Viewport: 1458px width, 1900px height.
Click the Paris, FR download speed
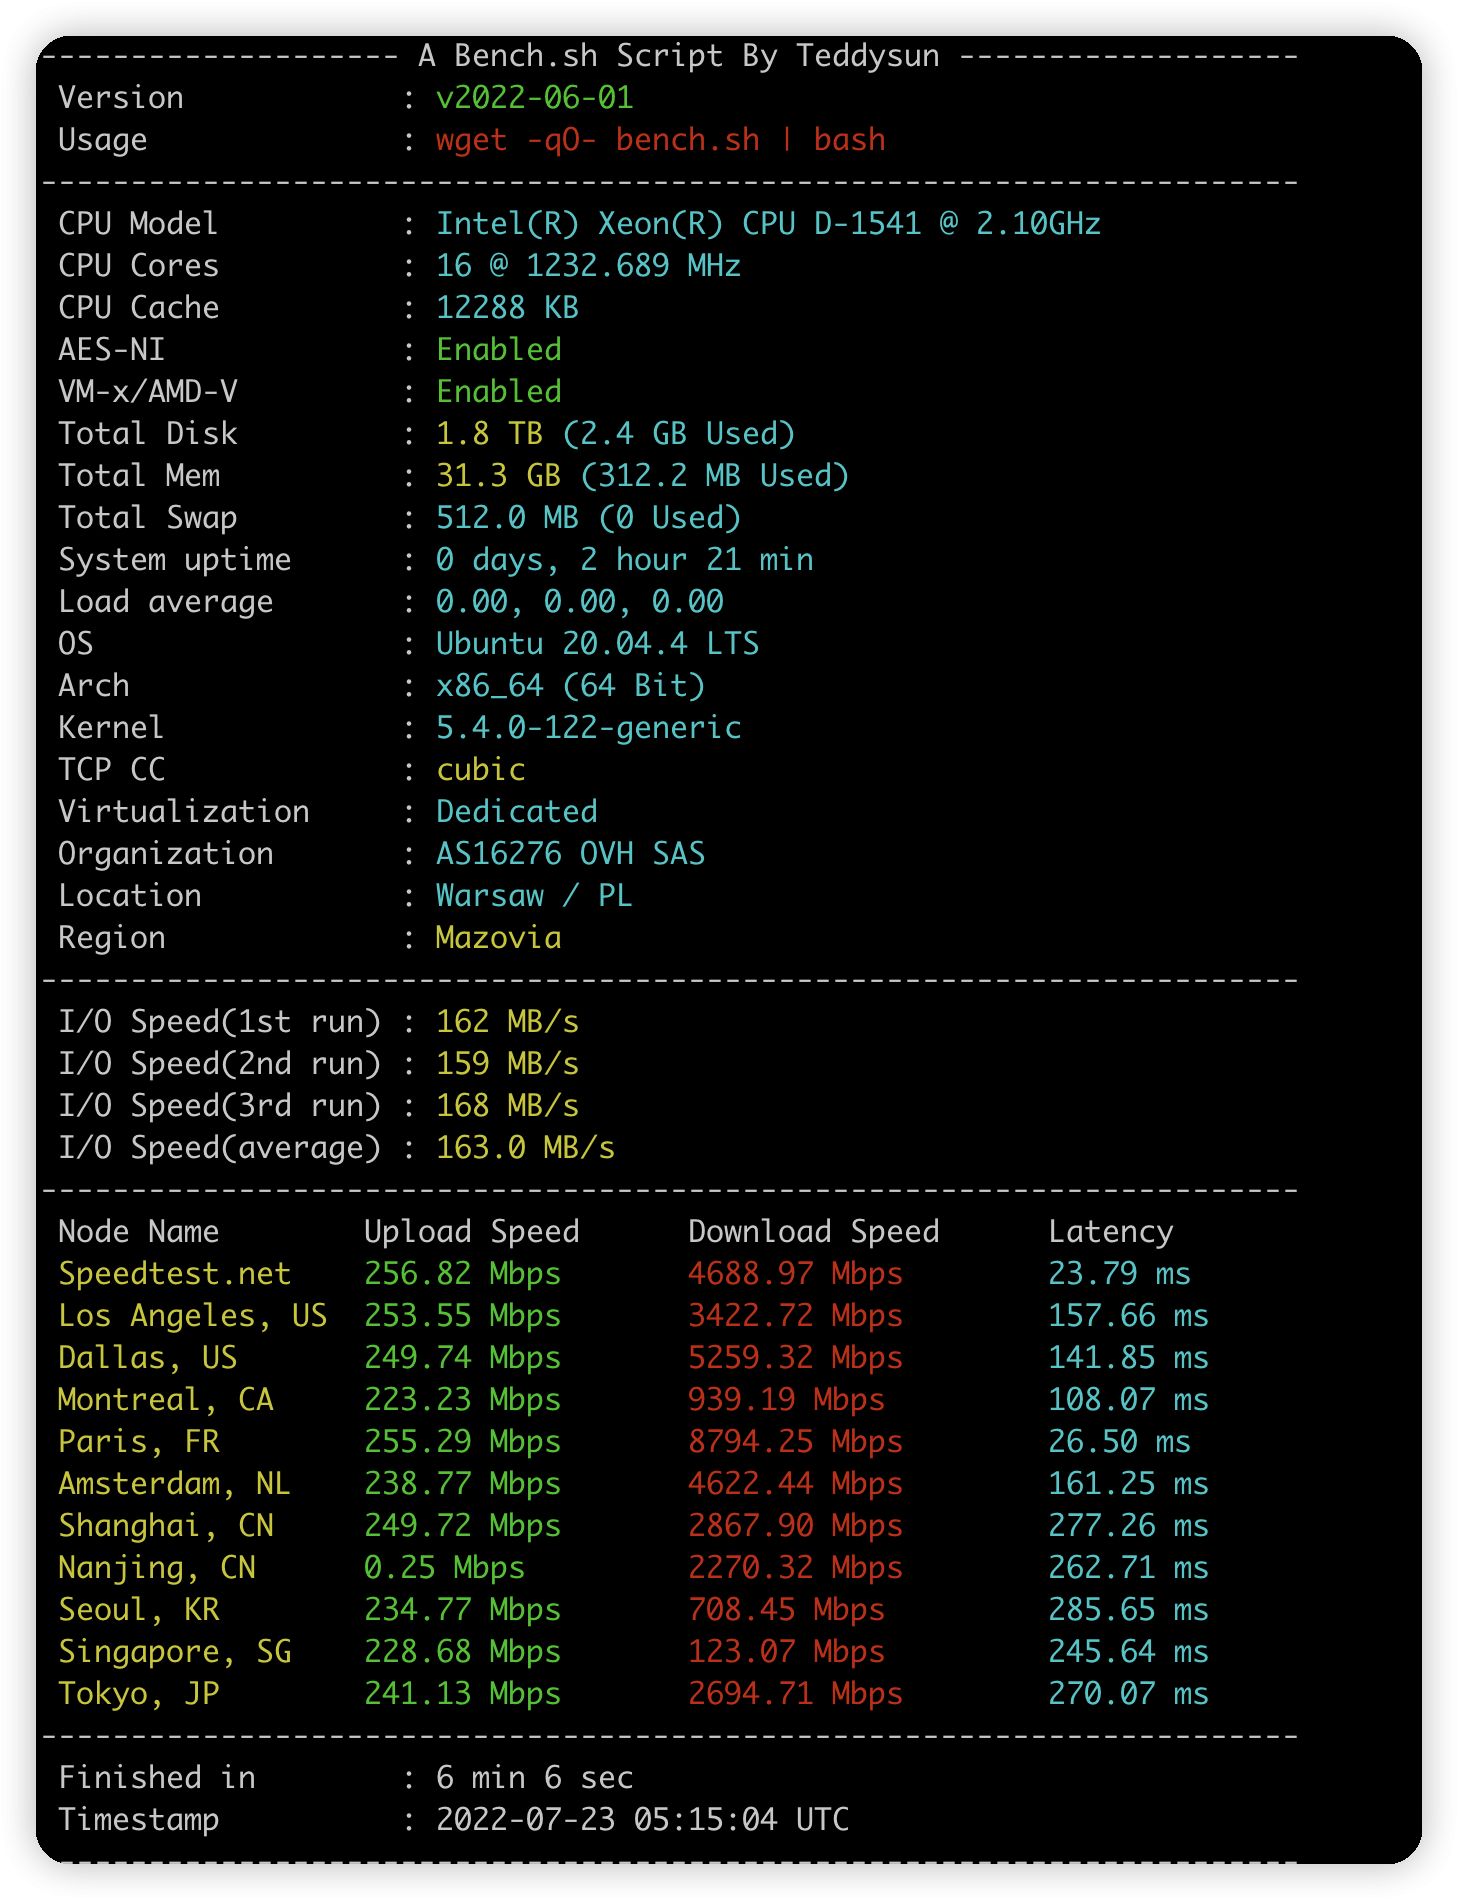click(795, 1442)
